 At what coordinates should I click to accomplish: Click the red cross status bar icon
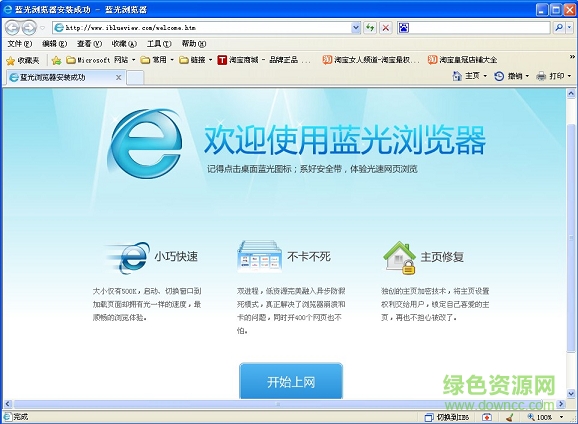[x=487, y=417]
